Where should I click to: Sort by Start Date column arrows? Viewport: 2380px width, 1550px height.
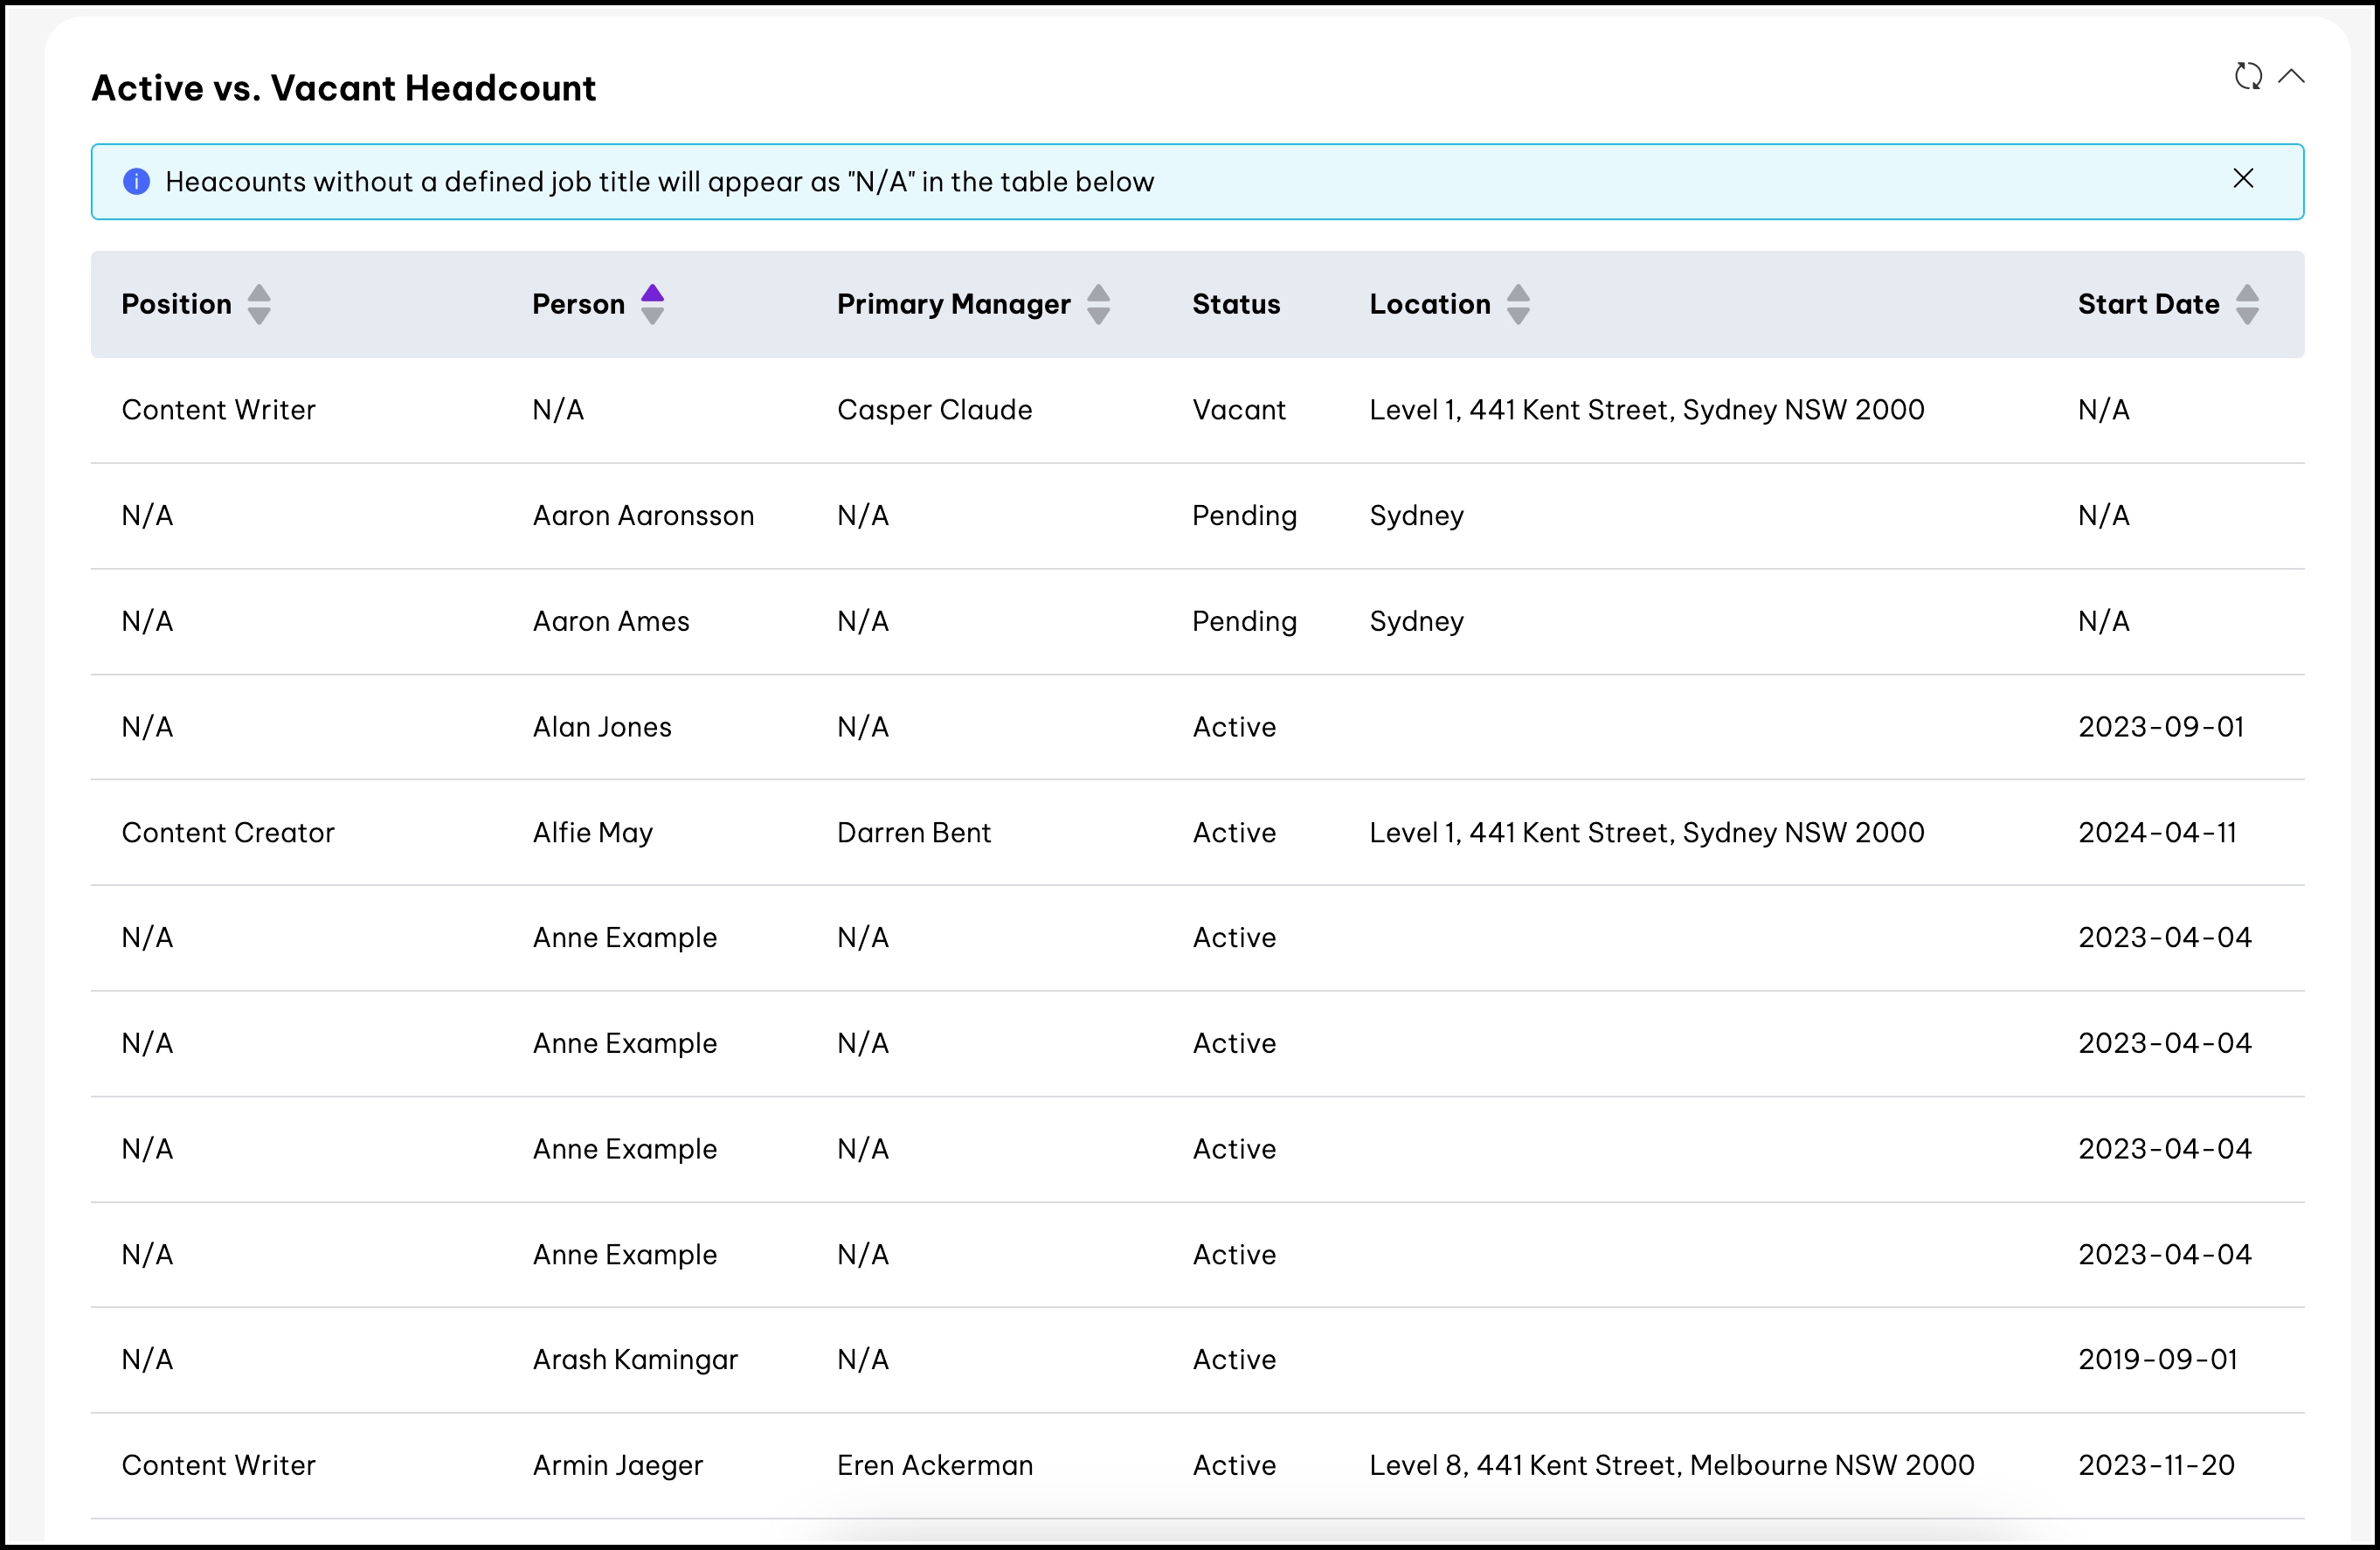pyautogui.click(x=2247, y=304)
